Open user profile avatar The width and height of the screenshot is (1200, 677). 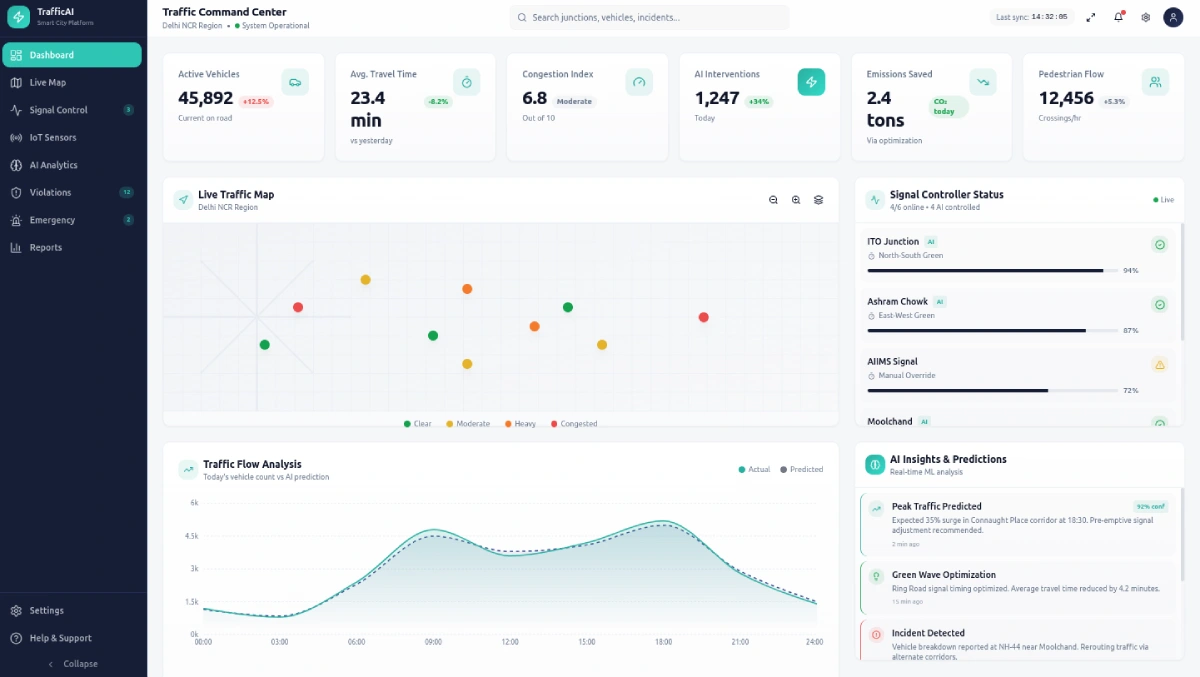1173,17
